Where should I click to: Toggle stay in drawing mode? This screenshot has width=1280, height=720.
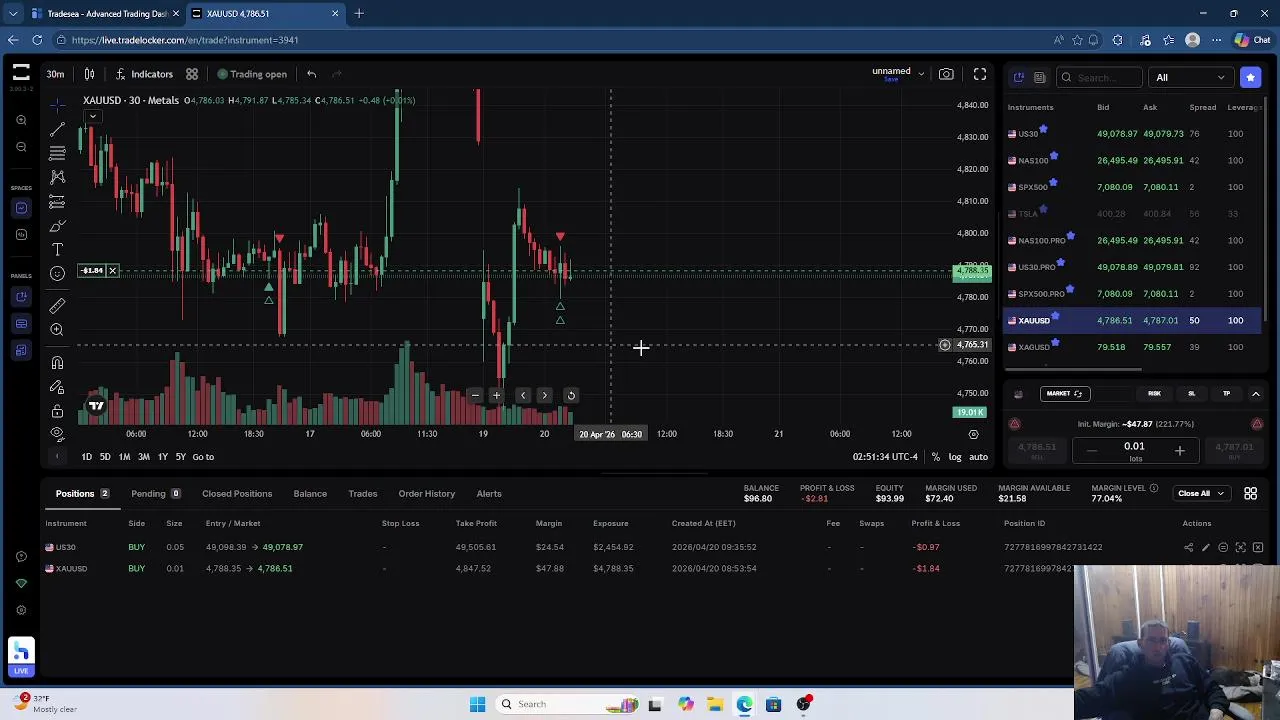coord(57,386)
